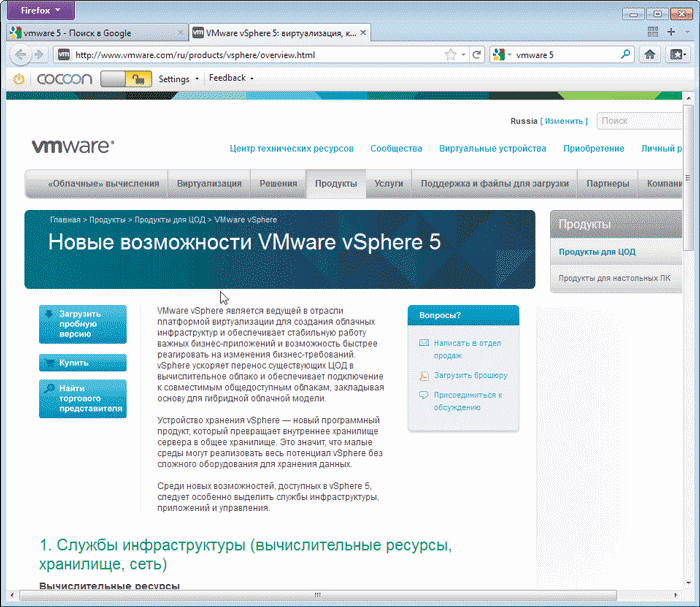Reload the page
The height and width of the screenshot is (607, 700).
point(477,55)
